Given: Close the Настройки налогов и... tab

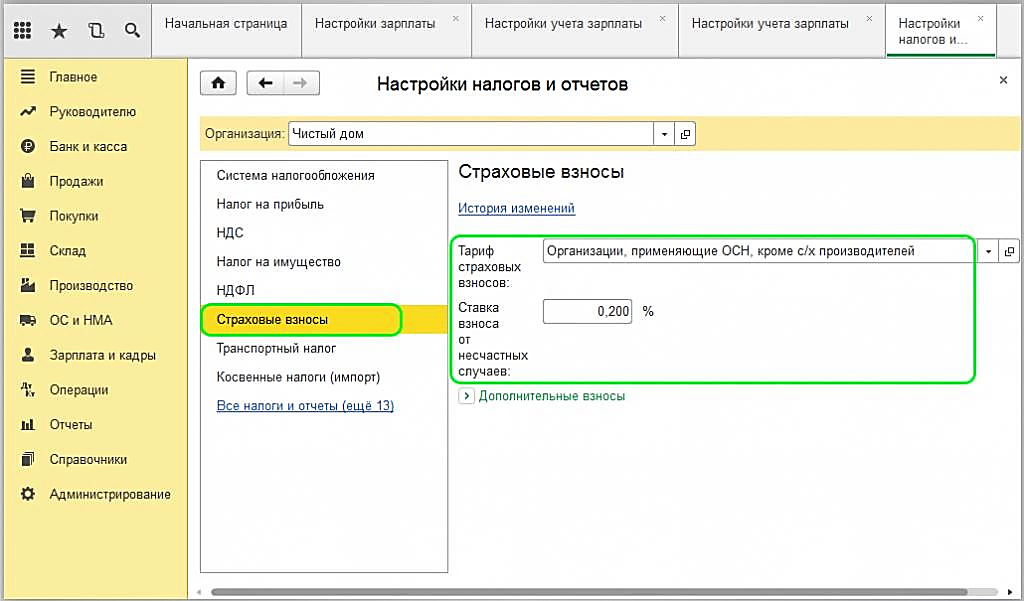Looking at the screenshot, I should click(x=980, y=19).
